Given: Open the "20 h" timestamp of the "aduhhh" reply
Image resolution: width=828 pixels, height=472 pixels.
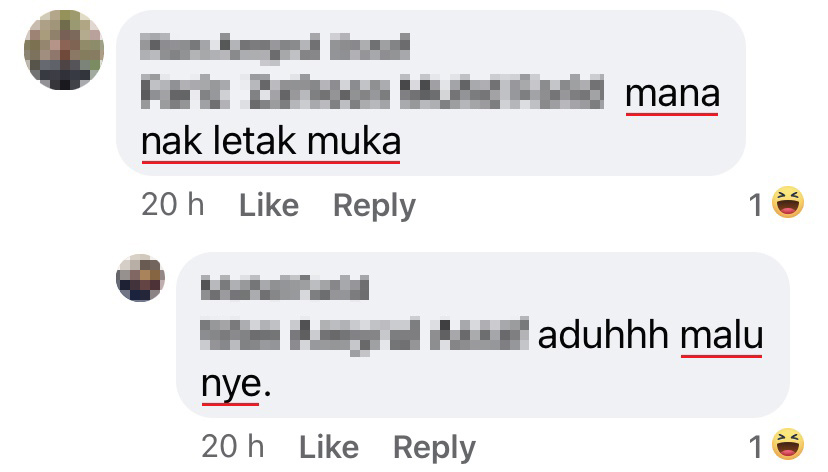Looking at the screenshot, I should coord(232,447).
